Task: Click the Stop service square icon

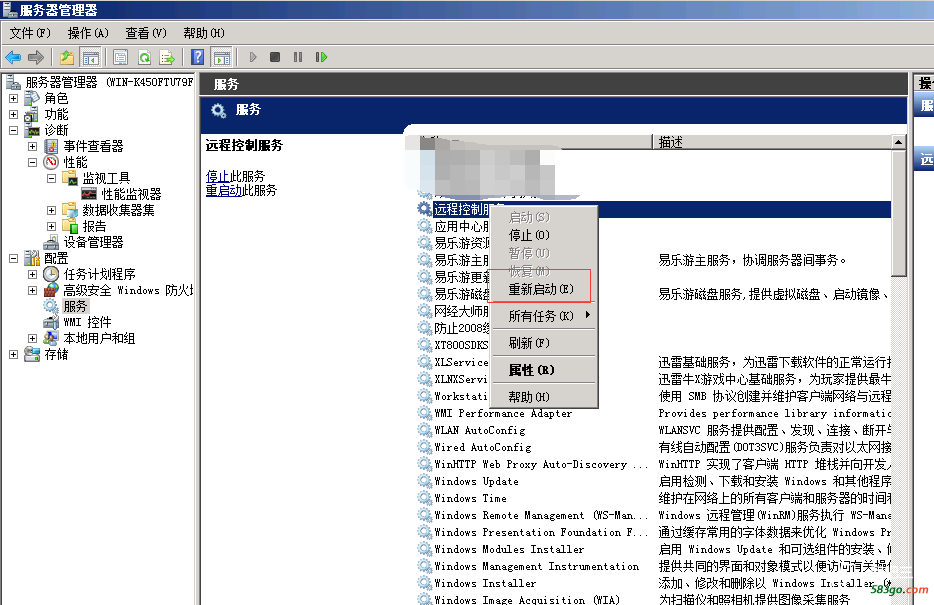Action: [275, 57]
